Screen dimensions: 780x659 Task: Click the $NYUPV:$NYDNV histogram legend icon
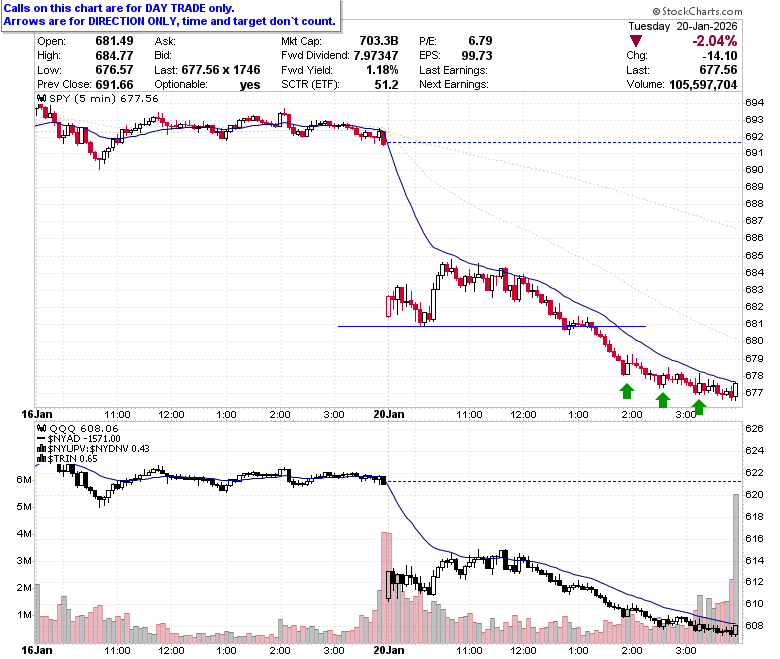[x=42, y=449]
